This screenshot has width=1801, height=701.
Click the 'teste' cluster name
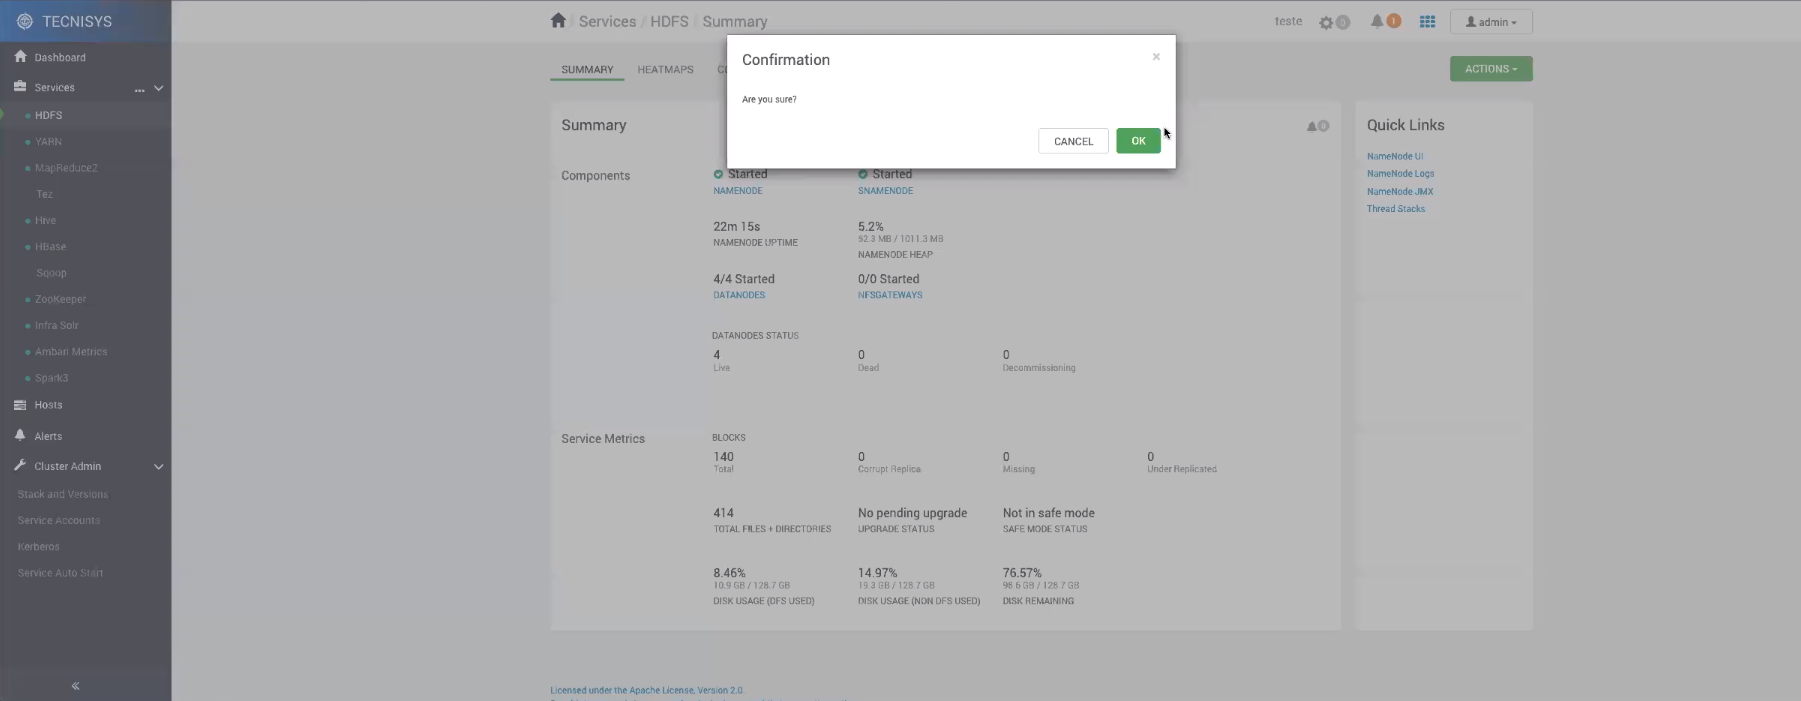(1288, 21)
